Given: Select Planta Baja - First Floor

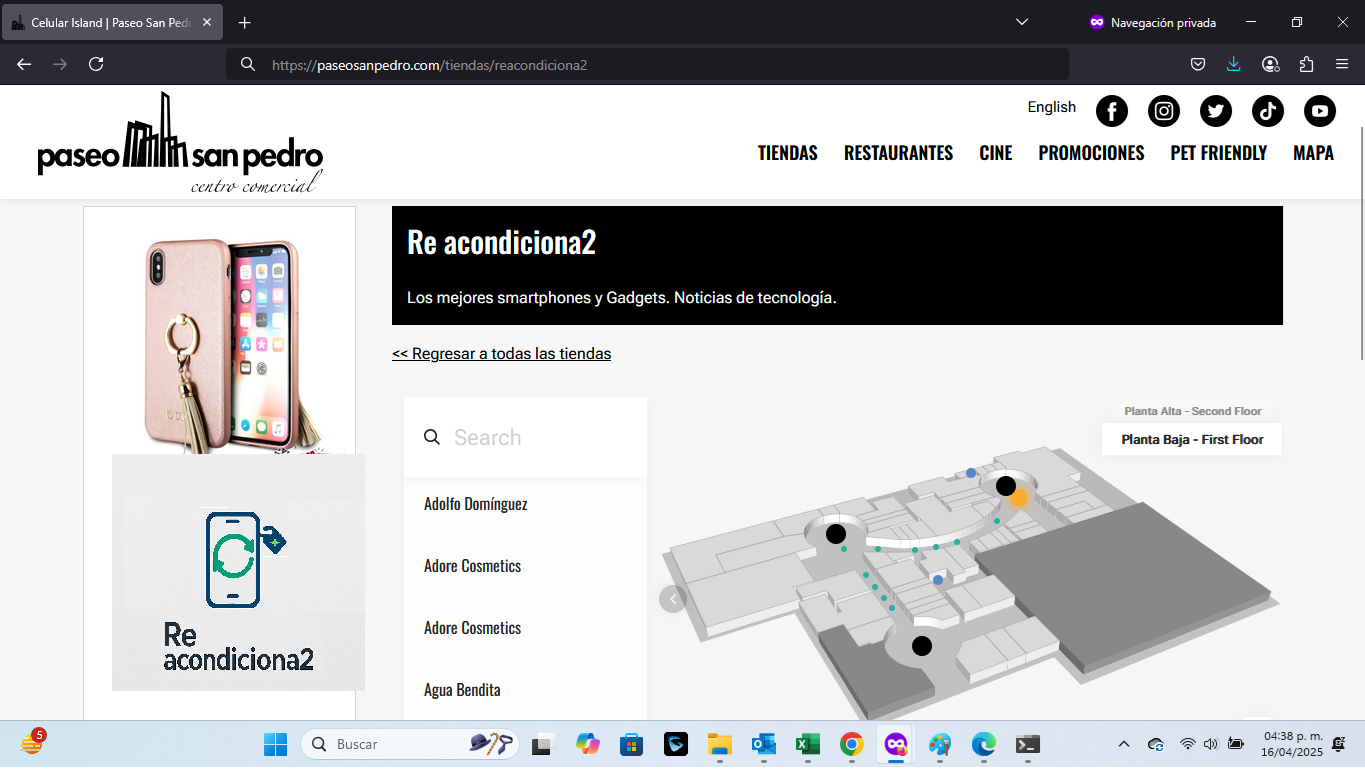Looking at the screenshot, I should (1192, 439).
